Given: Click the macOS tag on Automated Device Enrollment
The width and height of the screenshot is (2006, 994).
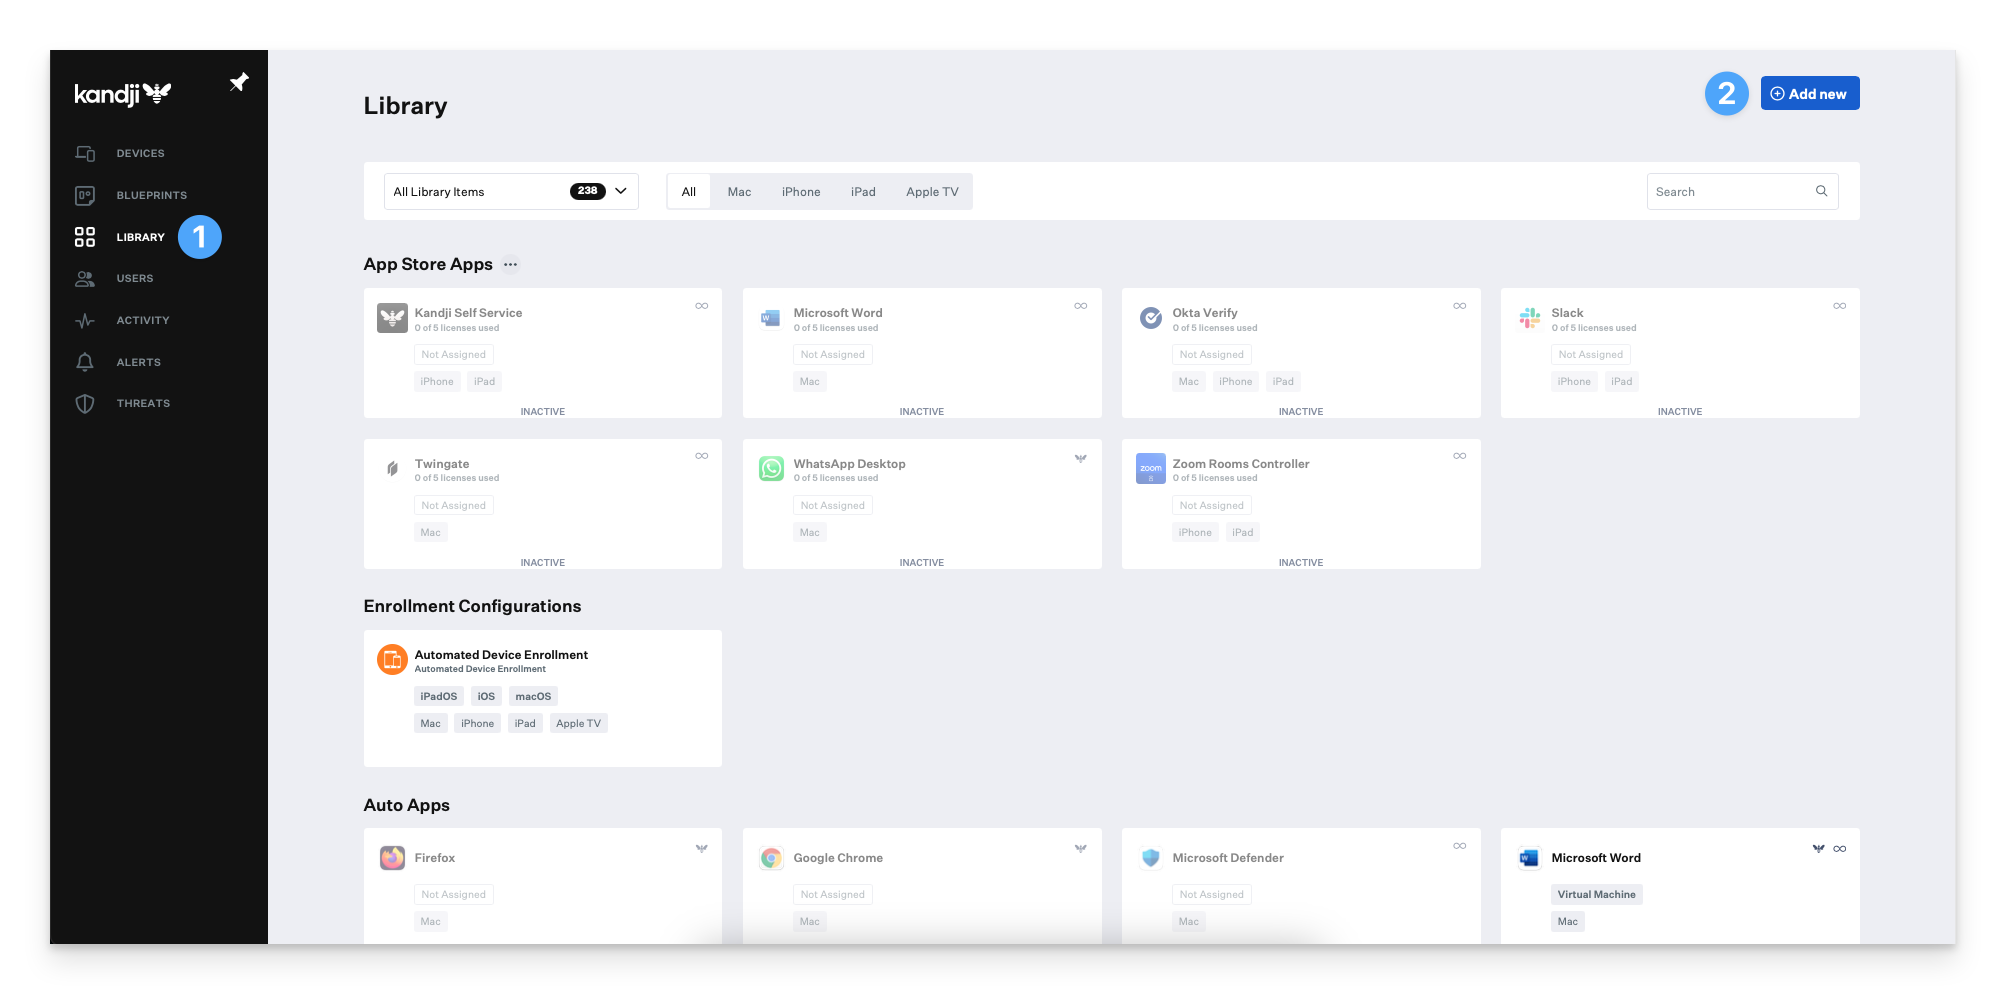Looking at the screenshot, I should click(533, 697).
